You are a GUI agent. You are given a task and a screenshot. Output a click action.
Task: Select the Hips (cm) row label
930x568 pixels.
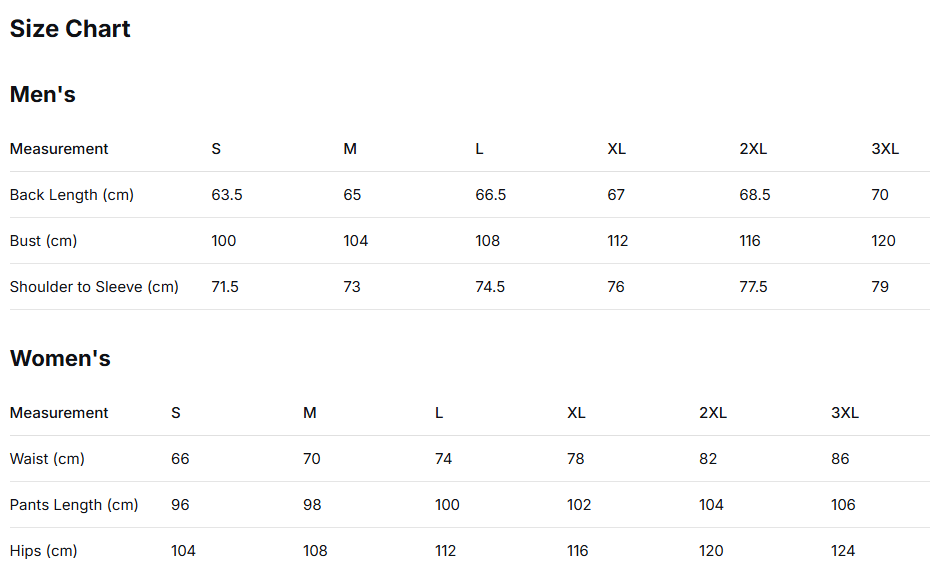point(43,551)
